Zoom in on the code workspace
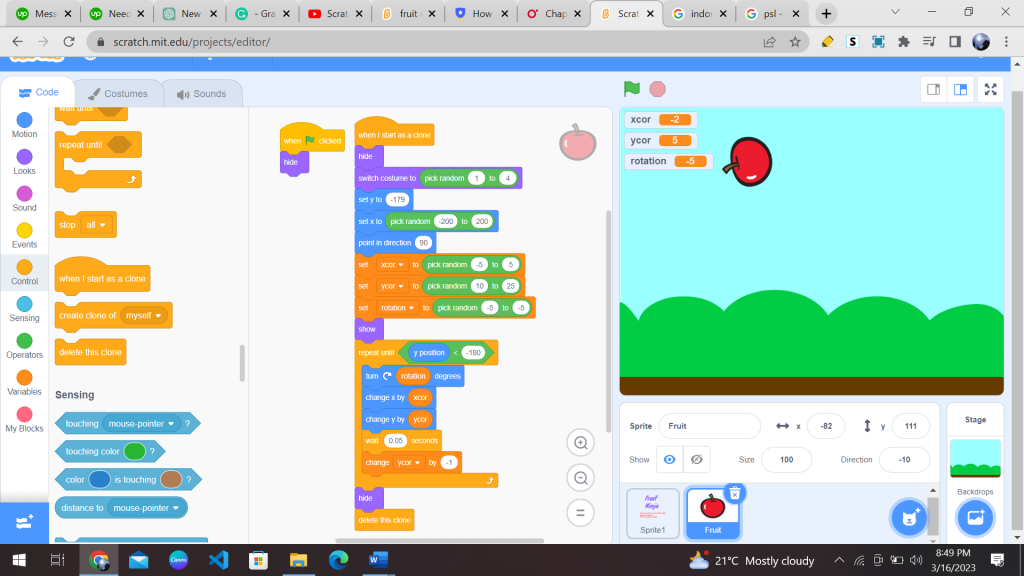 [581, 442]
